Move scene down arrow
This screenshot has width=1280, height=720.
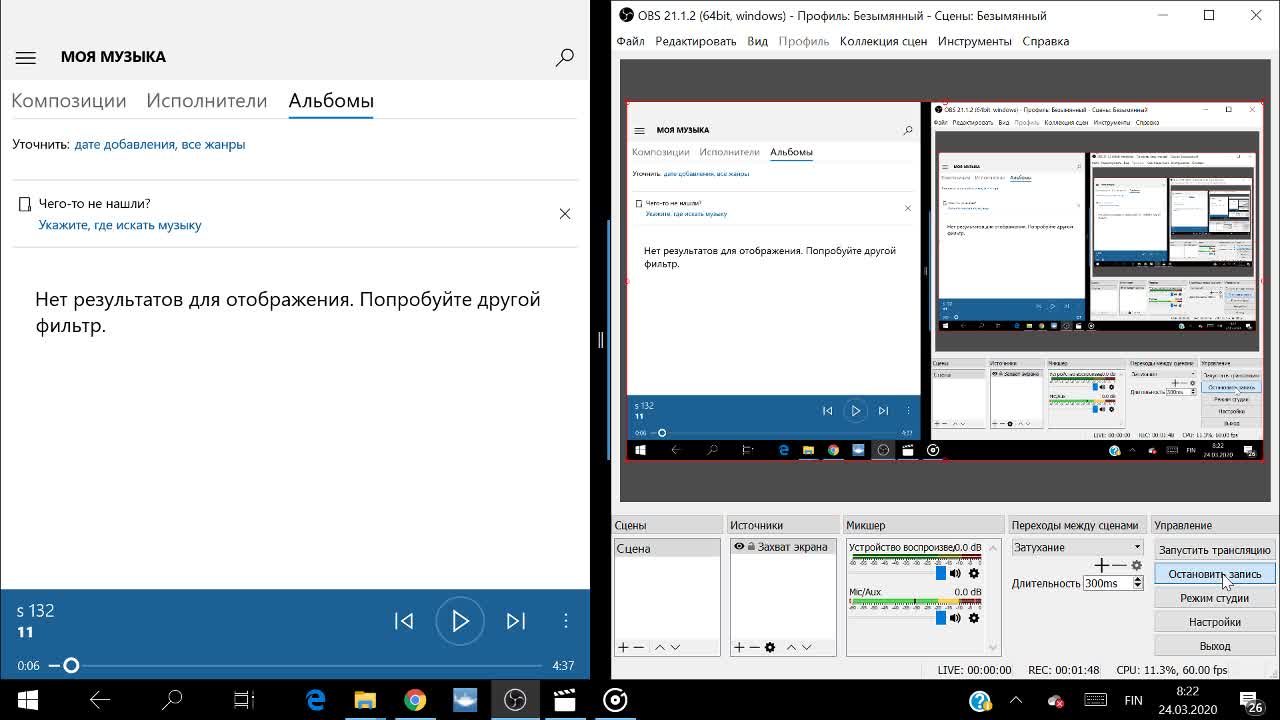tap(676, 647)
